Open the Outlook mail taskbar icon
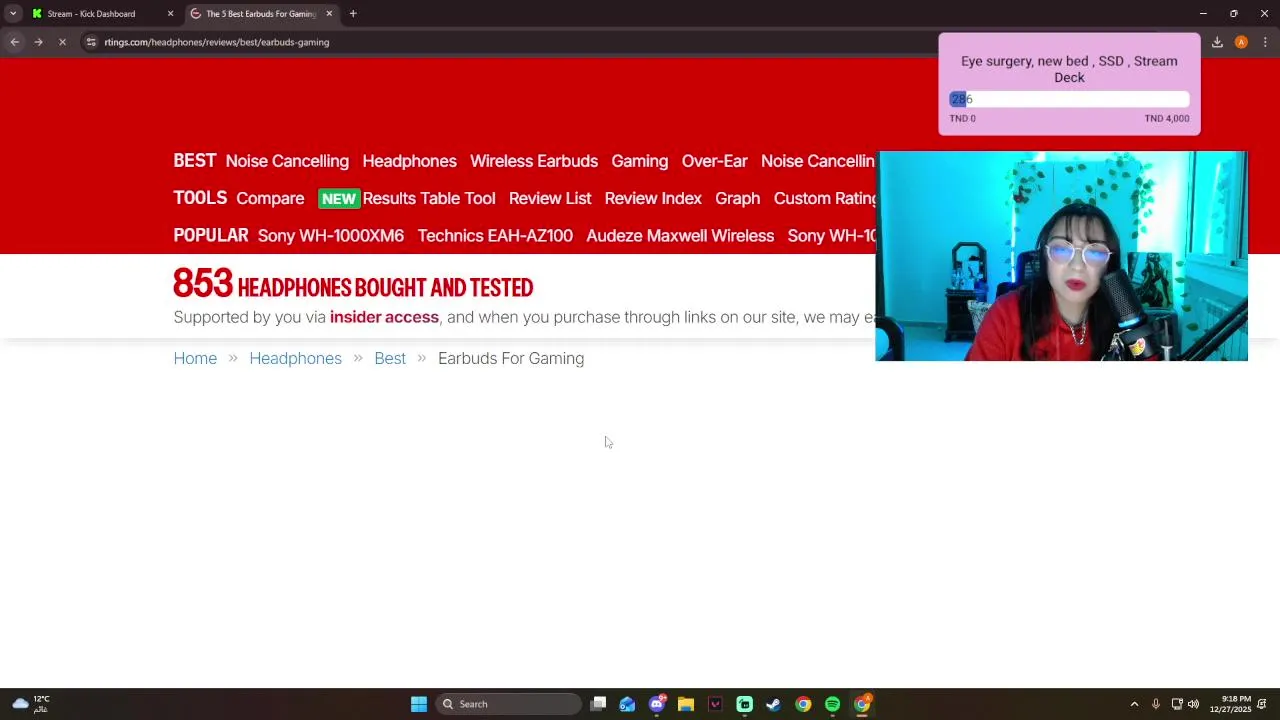This screenshot has height=720, width=1280. point(627,704)
